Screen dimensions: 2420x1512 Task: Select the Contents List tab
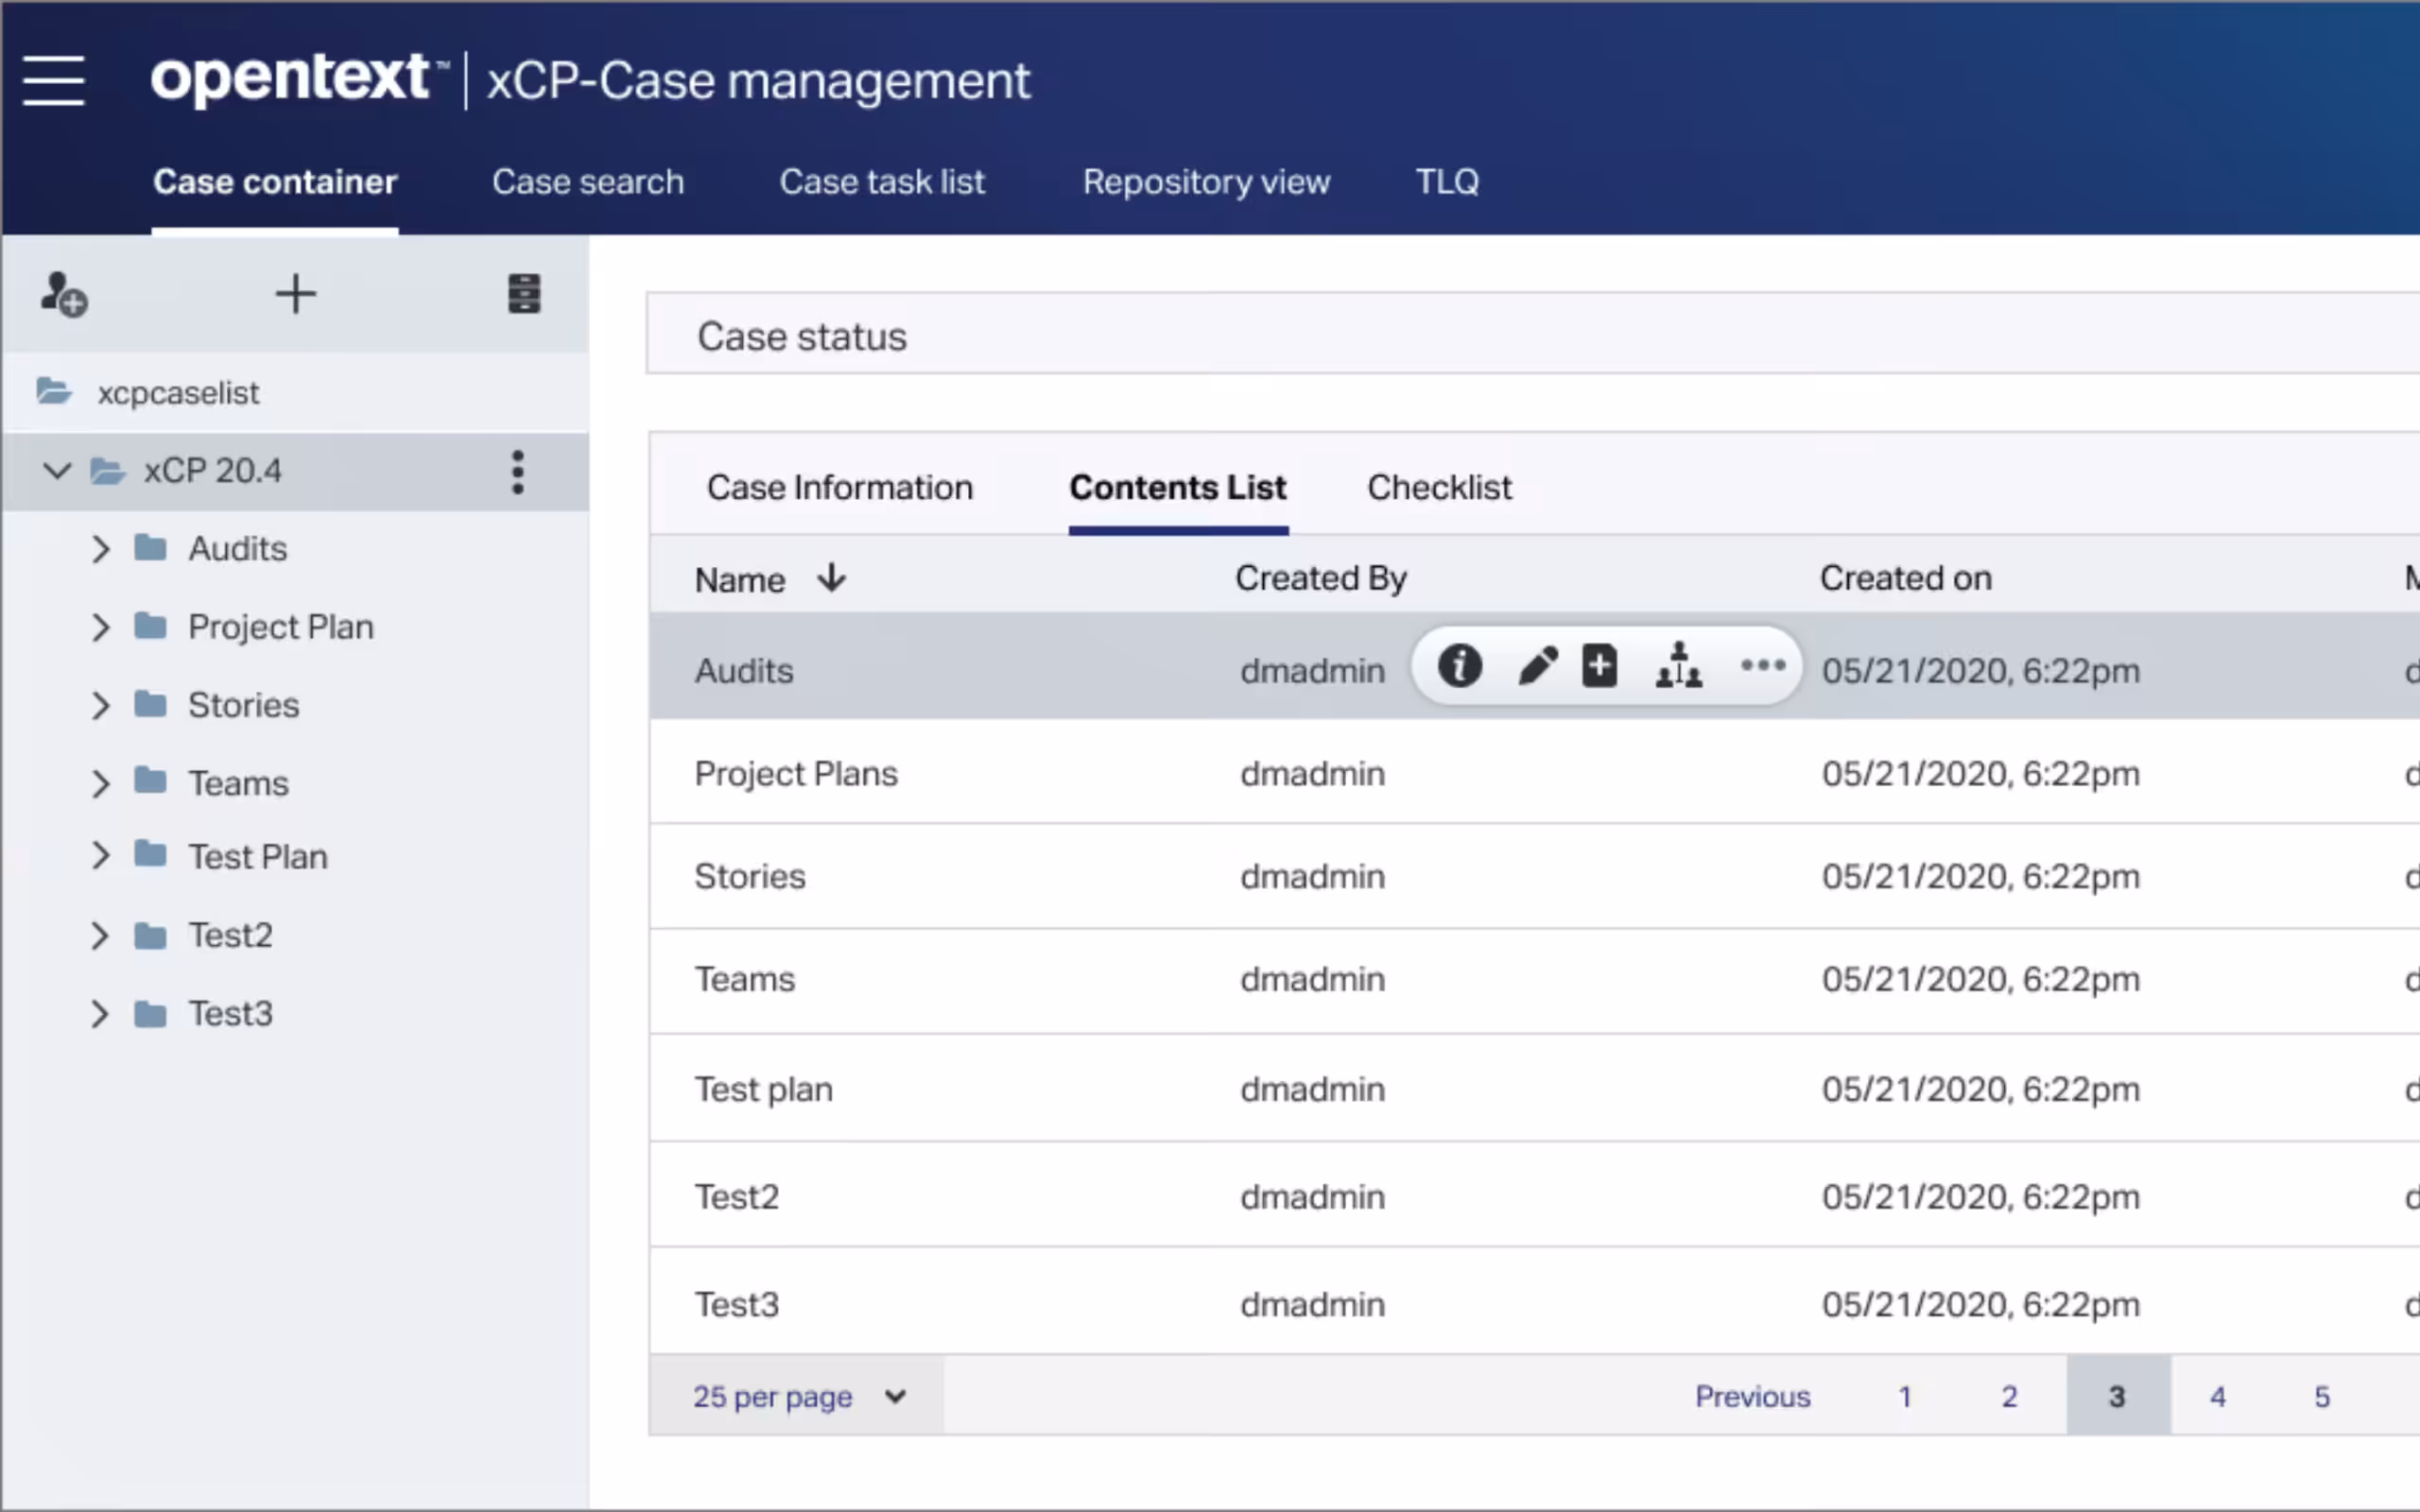click(x=1178, y=487)
